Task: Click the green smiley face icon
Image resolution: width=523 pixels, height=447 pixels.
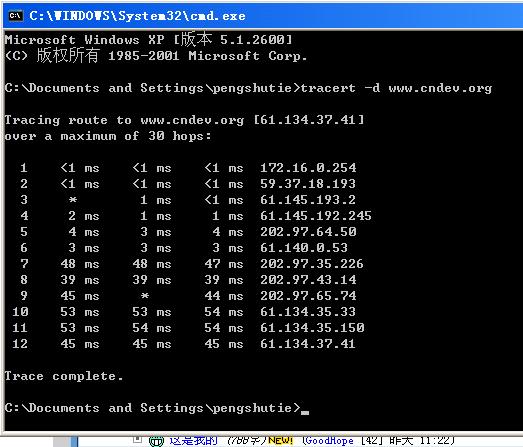Action: pos(156,441)
